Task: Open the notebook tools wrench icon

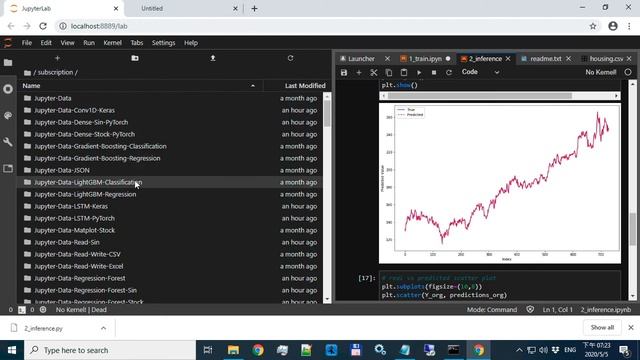Action: tap(8, 142)
